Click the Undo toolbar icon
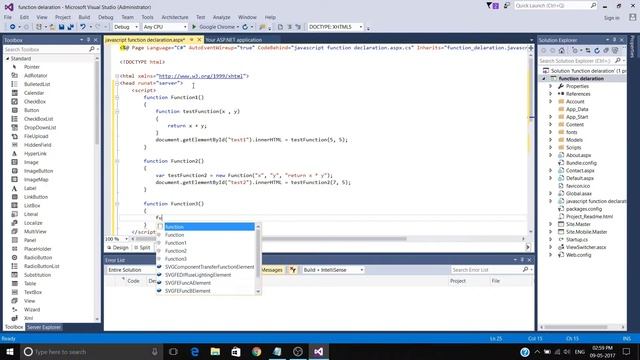640x360 pixels. (83, 27)
